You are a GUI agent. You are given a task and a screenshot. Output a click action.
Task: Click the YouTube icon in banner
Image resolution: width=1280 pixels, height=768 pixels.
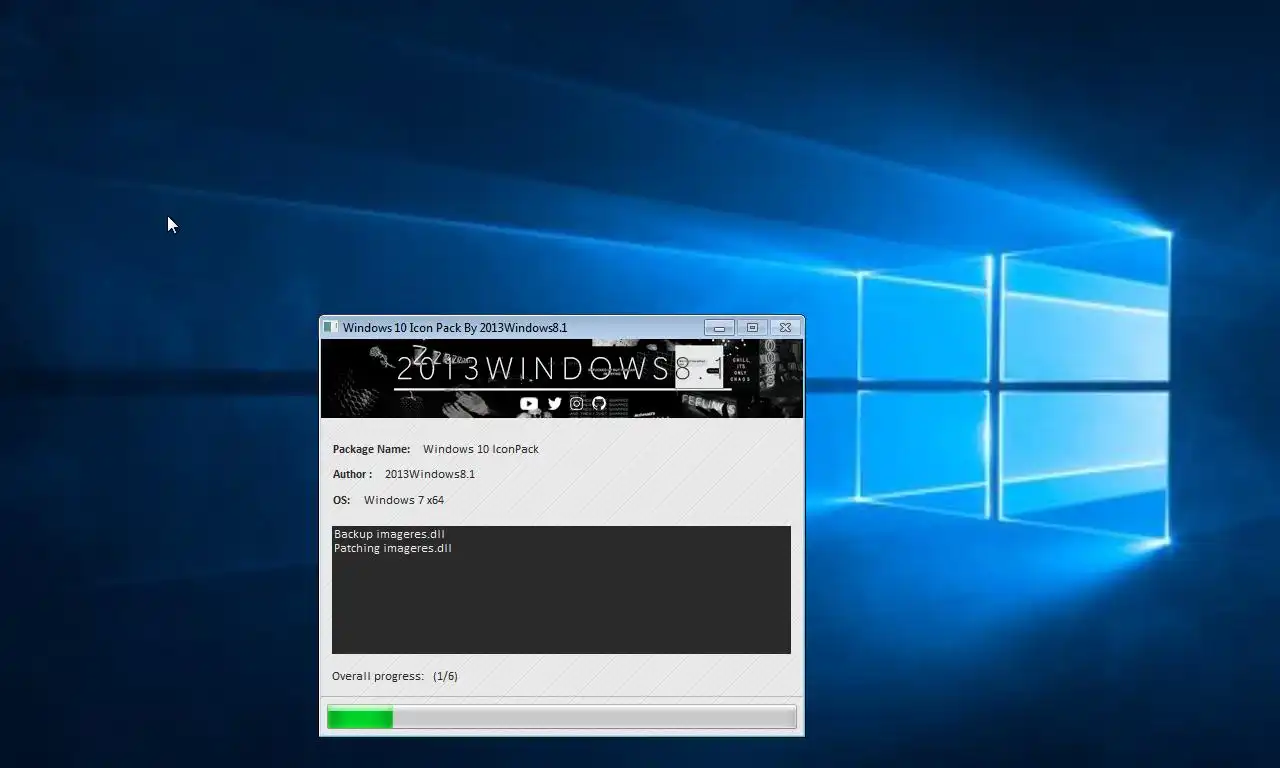click(529, 403)
